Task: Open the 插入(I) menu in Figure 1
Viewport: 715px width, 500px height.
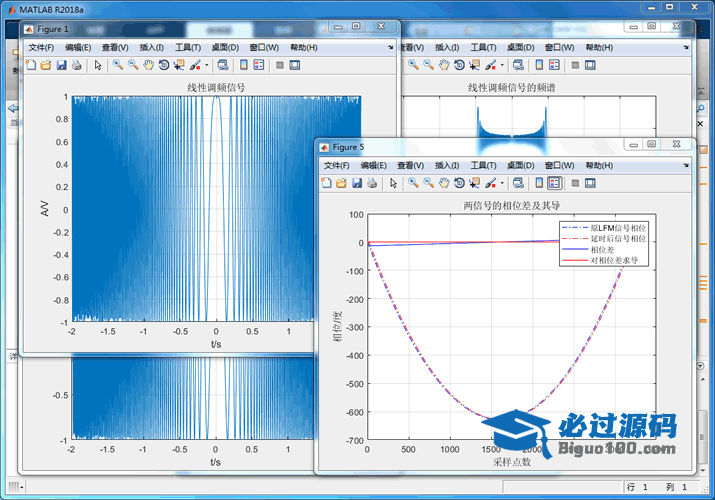Action: point(152,47)
